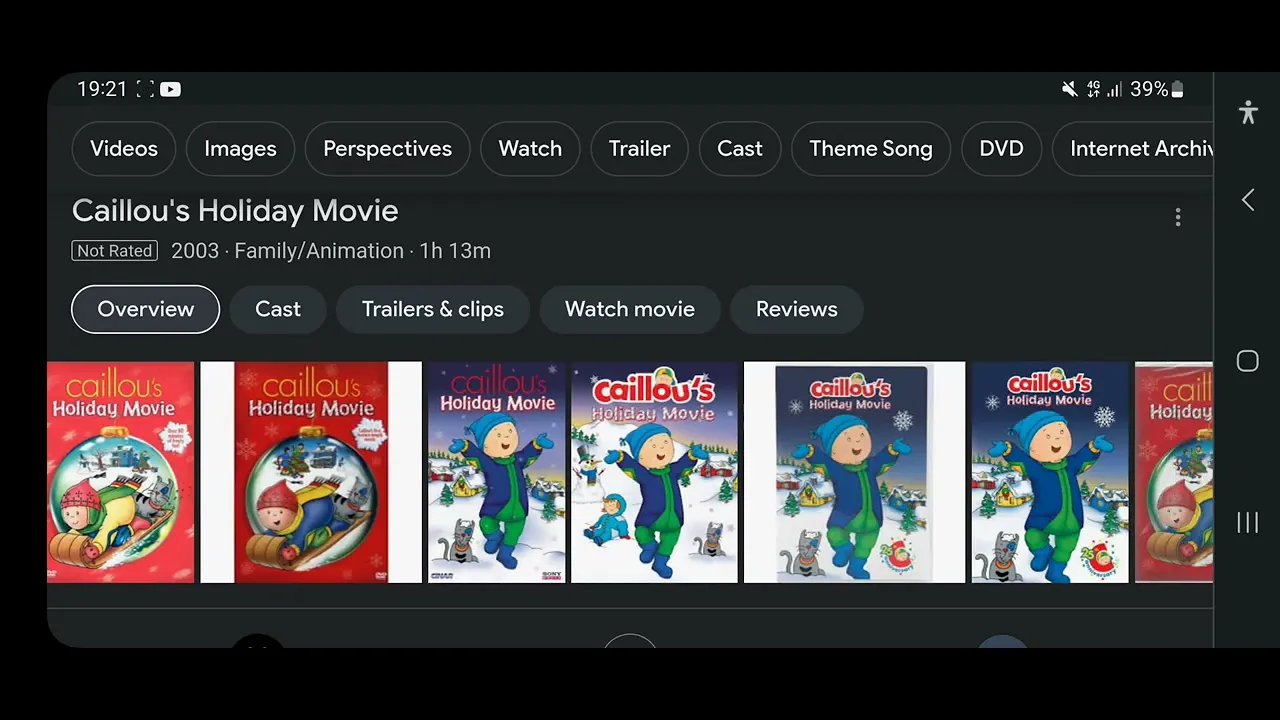Open the recent apps bars icon
The image size is (1280, 720).
pyautogui.click(x=1248, y=522)
